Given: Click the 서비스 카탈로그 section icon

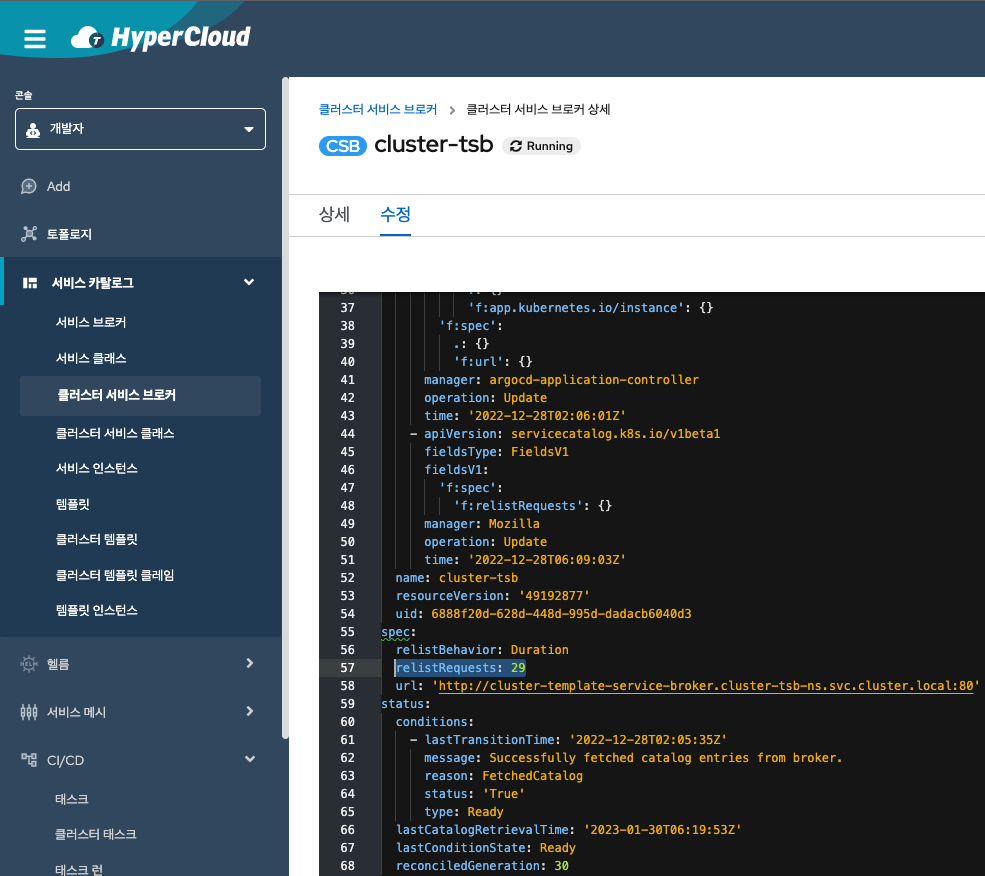Looking at the screenshot, I should [30, 283].
